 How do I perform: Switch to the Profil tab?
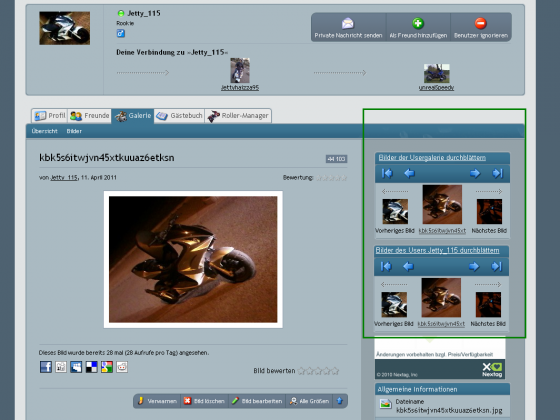point(50,116)
